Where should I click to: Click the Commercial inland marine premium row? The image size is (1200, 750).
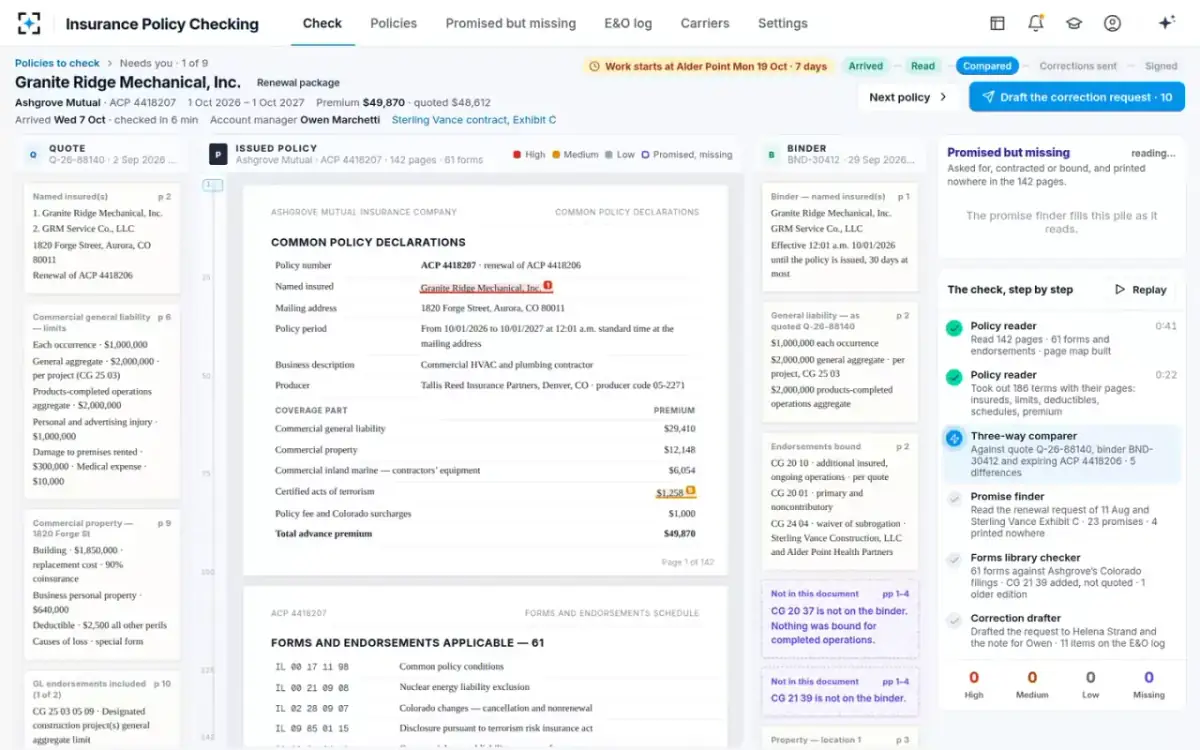click(485, 470)
